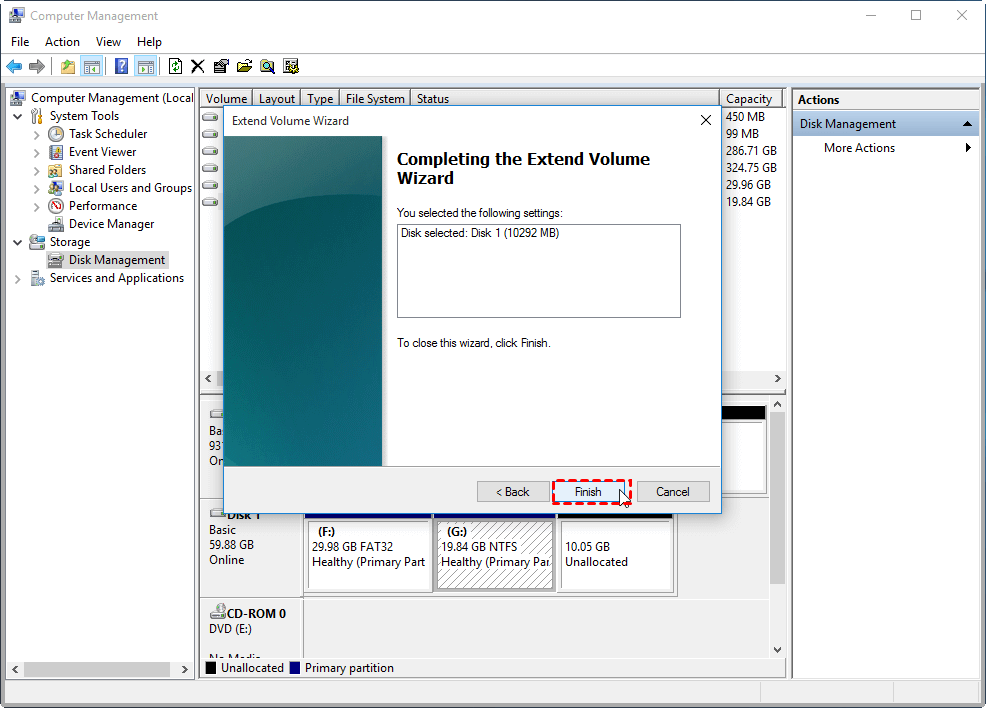Open the blue Help question mark icon
This screenshot has height=708, width=986.
(x=121, y=66)
